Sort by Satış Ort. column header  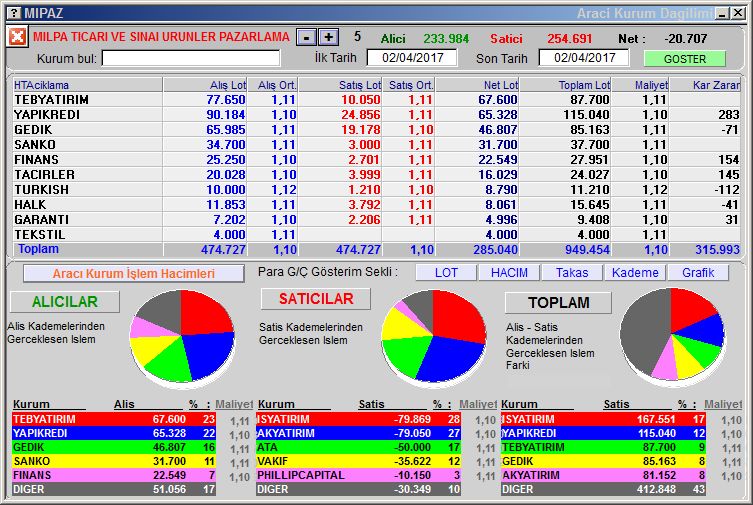pos(408,85)
